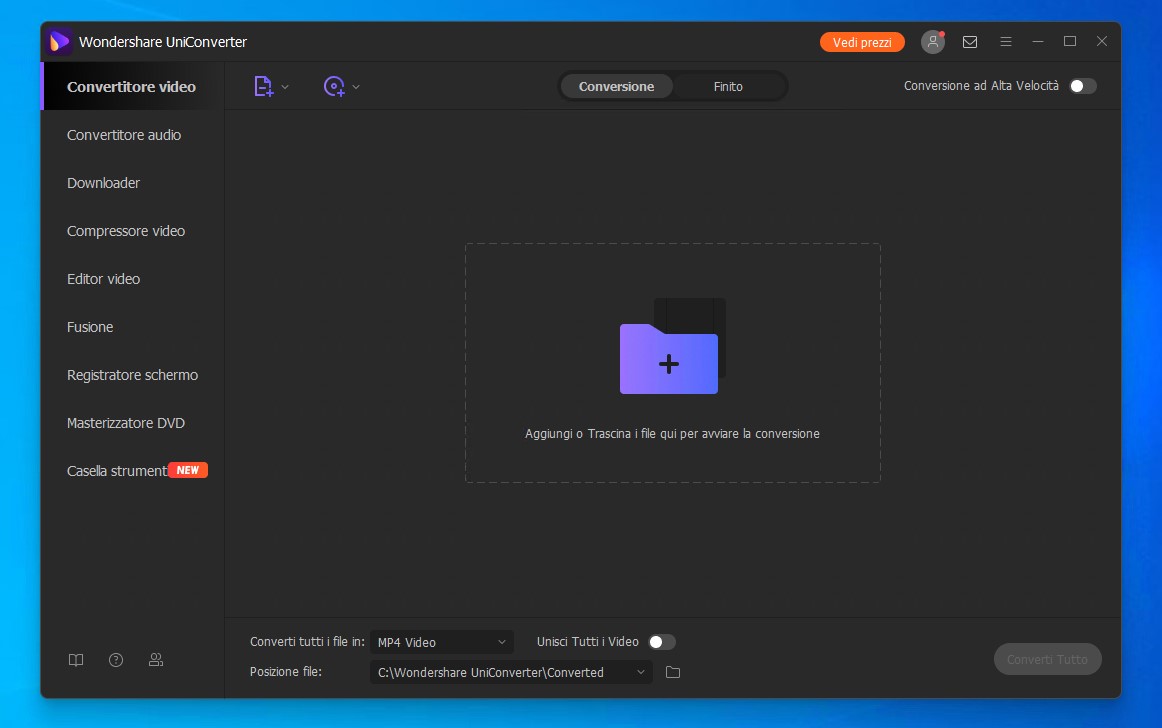1162x728 pixels.
Task: Select Fusione in the sidebar
Action: (90, 327)
